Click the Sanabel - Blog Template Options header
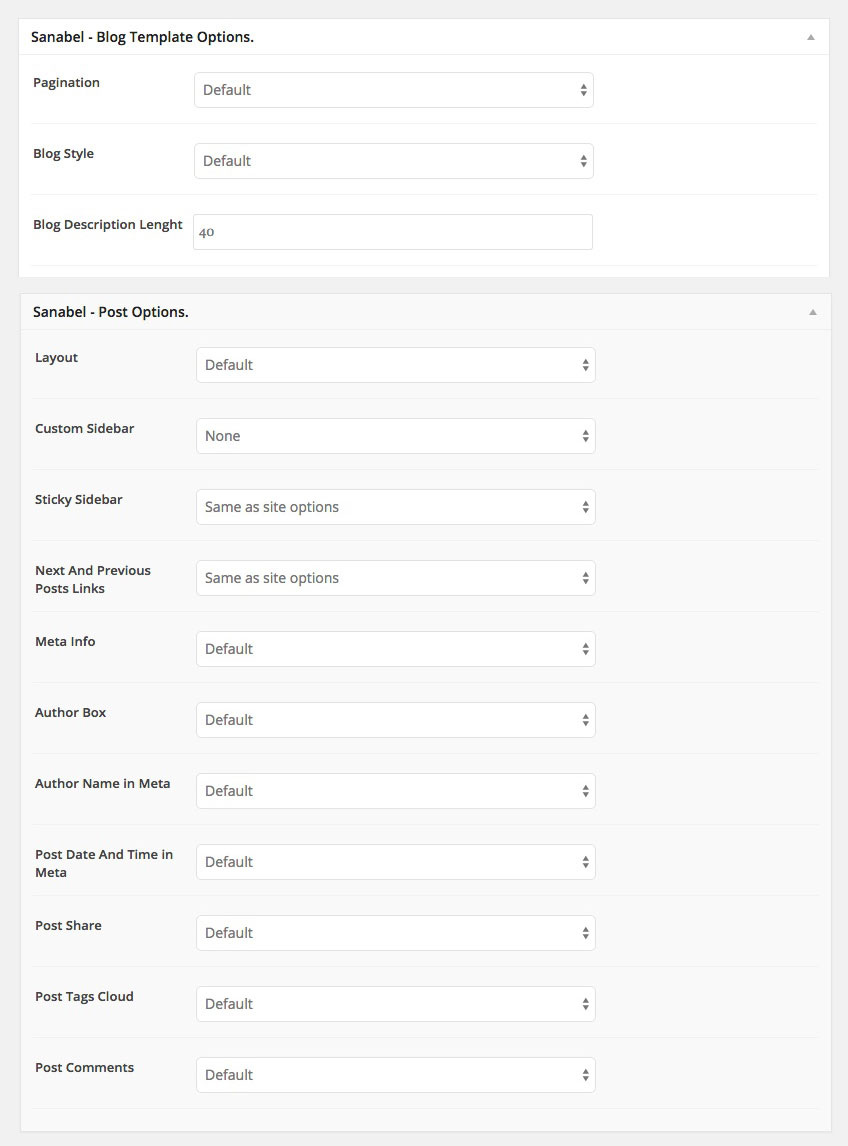 point(142,37)
